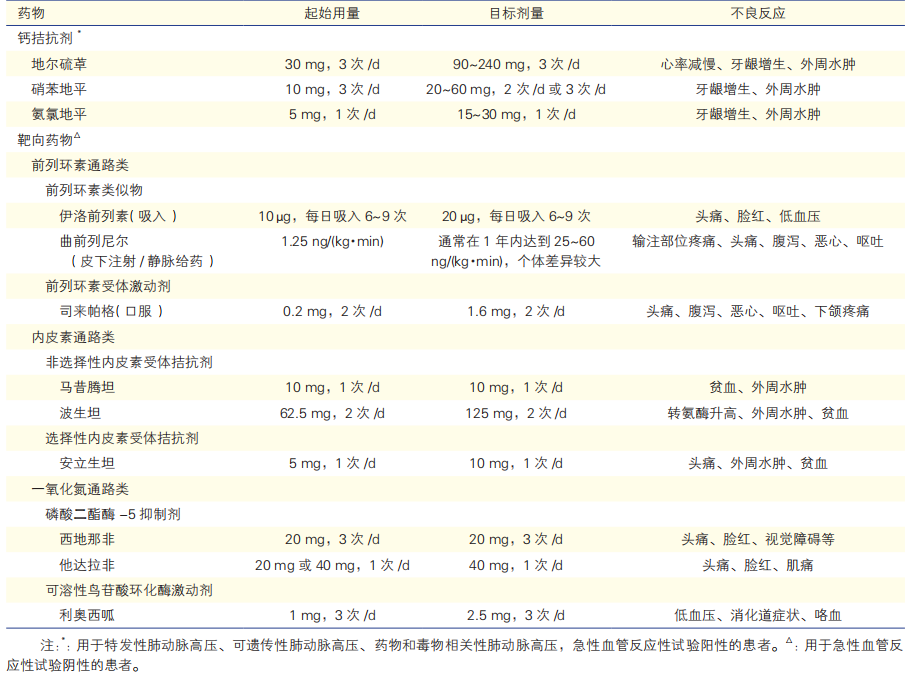911x681 pixels.
Task: Select the 可溶性鸟苷酸环化酶激动剂 row
Action: pos(129,590)
